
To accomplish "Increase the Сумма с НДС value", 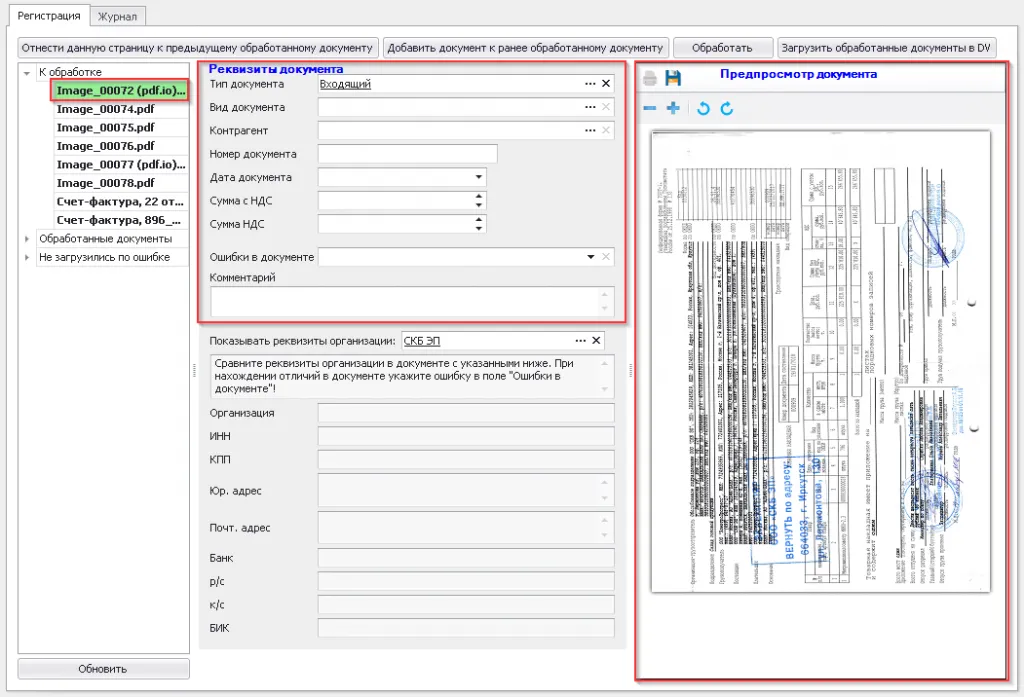I will (x=480, y=196).
